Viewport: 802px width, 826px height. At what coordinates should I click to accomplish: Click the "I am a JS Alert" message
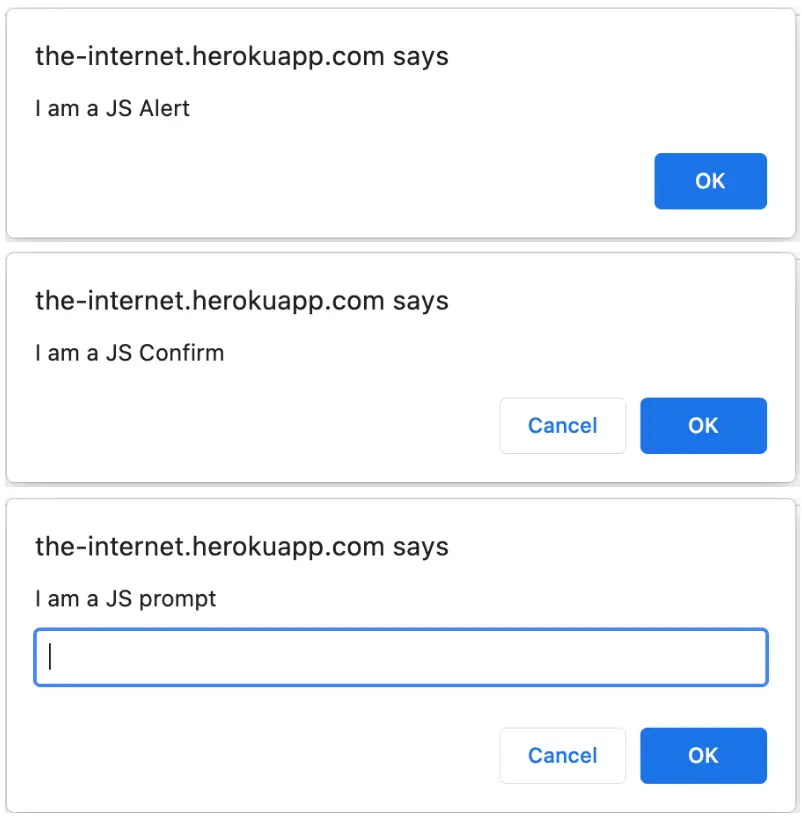point(112,108)
